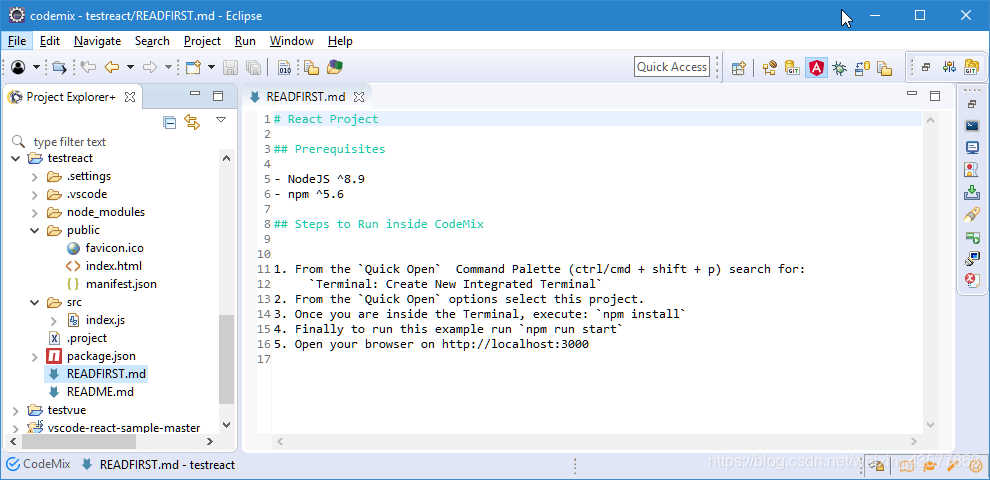Viewport: 990px width, 480px height.
Task: Go to last edit location
Action: pyautogui.click(x=88, y=67)
